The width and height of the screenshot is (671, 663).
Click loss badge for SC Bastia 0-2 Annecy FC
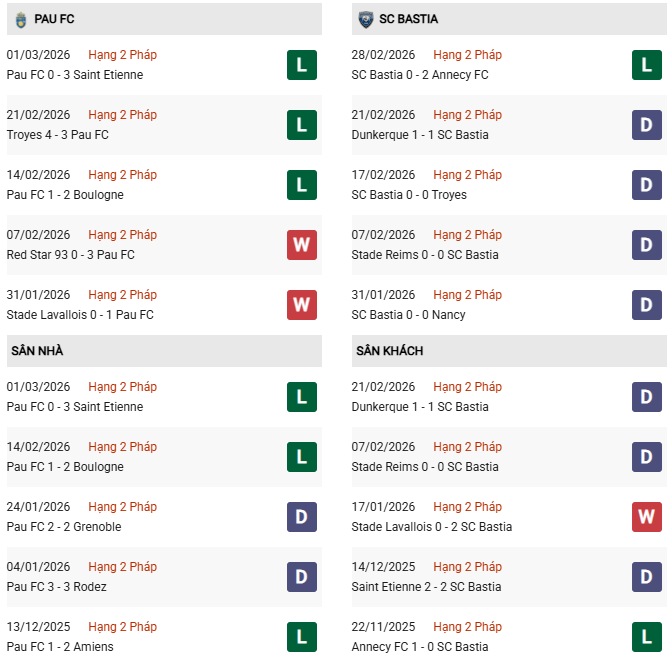(647, 65)
